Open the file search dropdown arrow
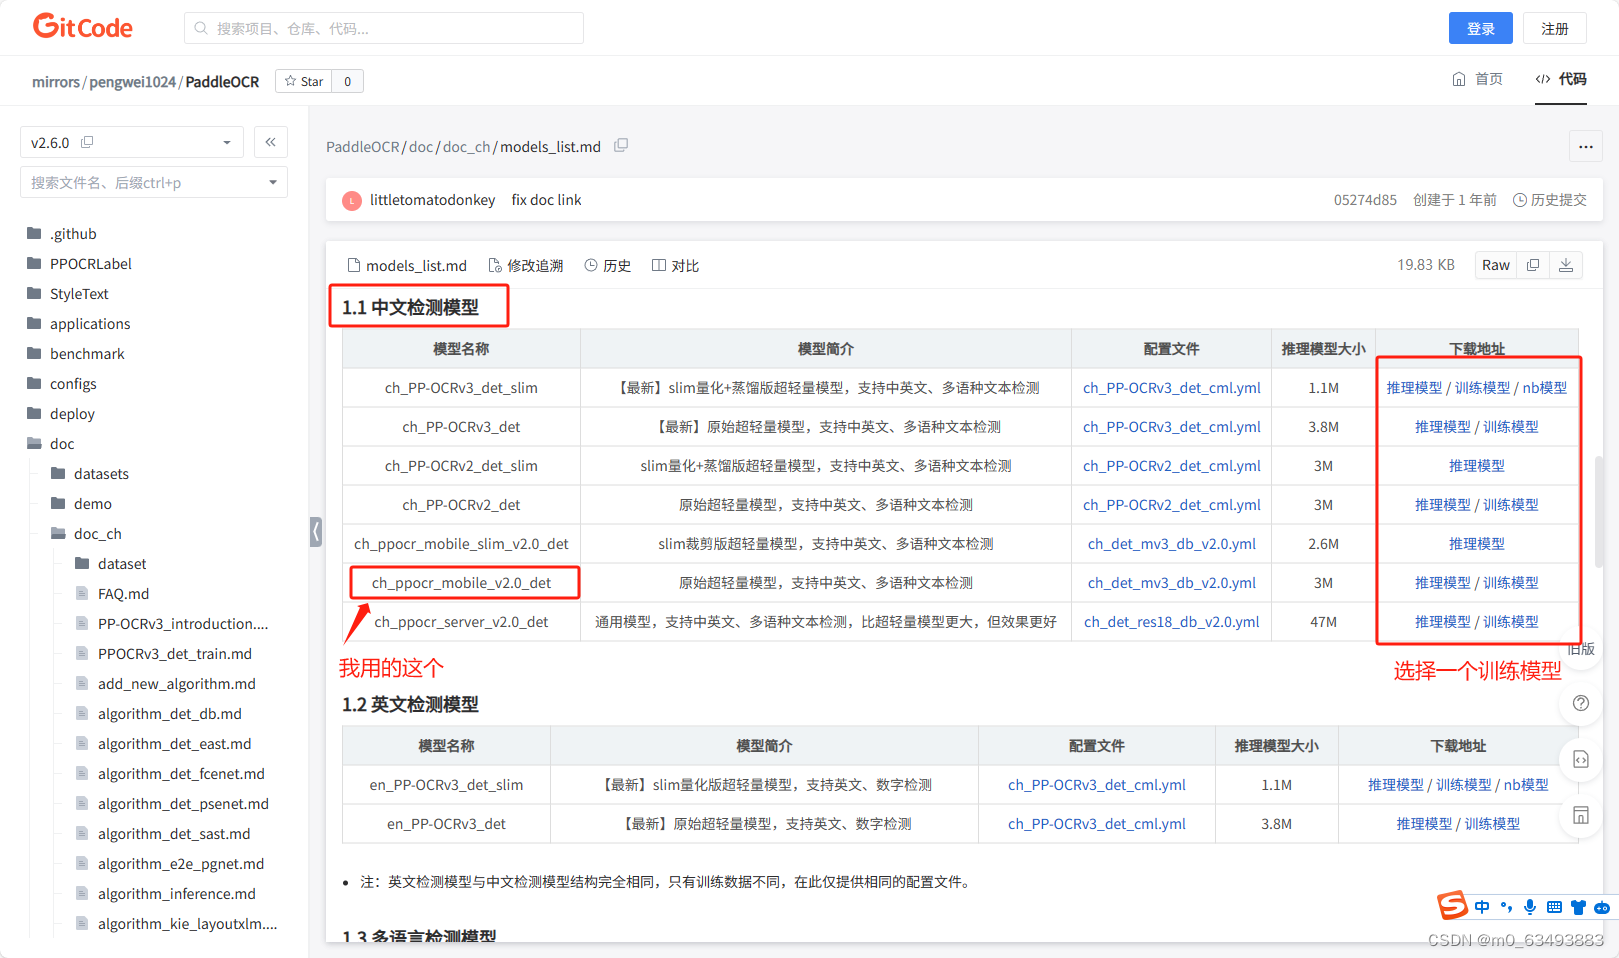 (273, 182)
